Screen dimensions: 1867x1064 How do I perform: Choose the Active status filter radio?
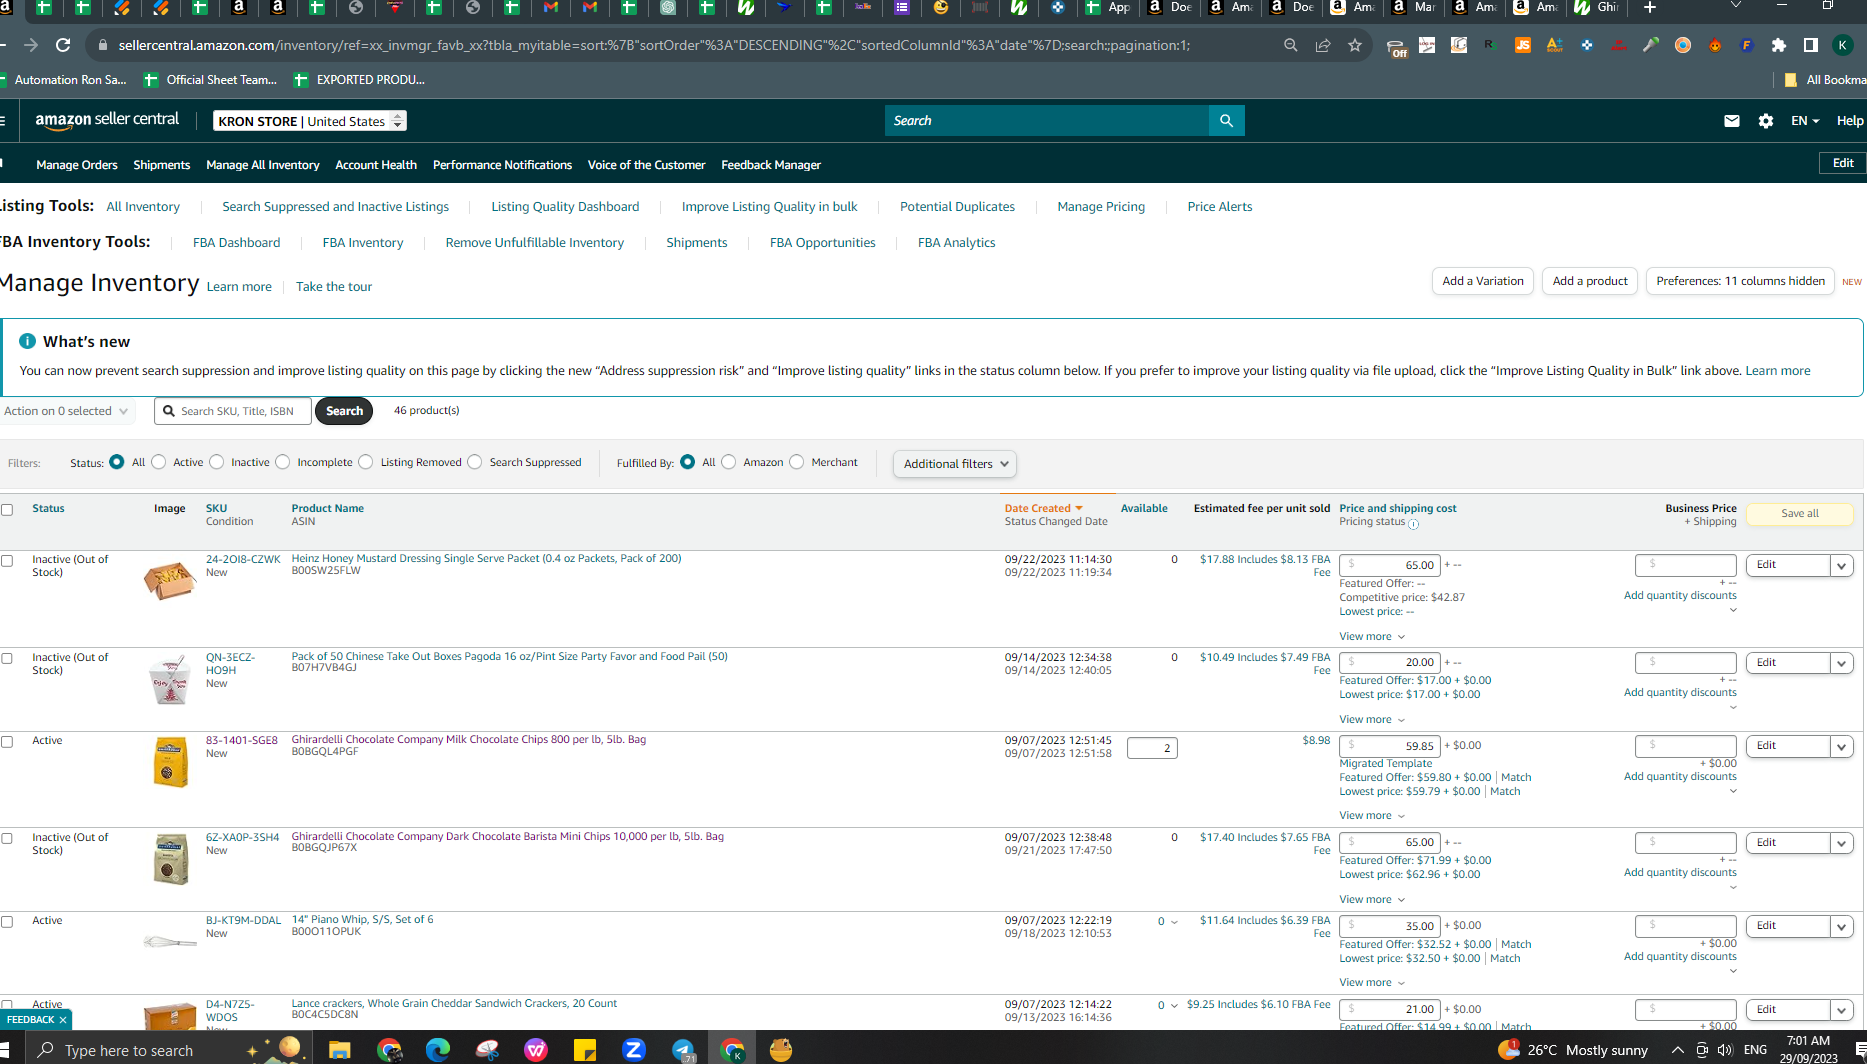click(x=159, y=462)
